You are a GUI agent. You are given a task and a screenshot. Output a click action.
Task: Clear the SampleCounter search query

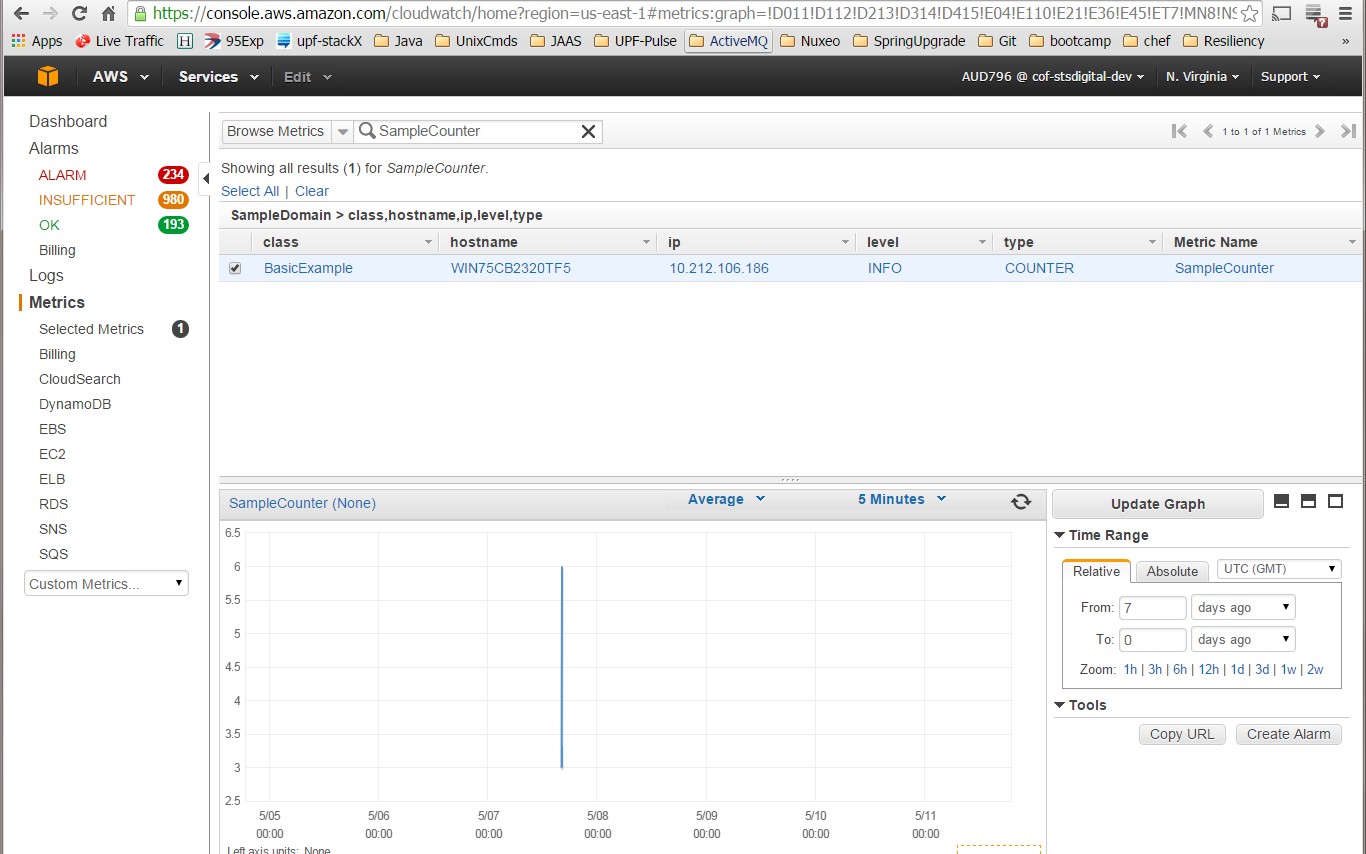pos(588,131)
